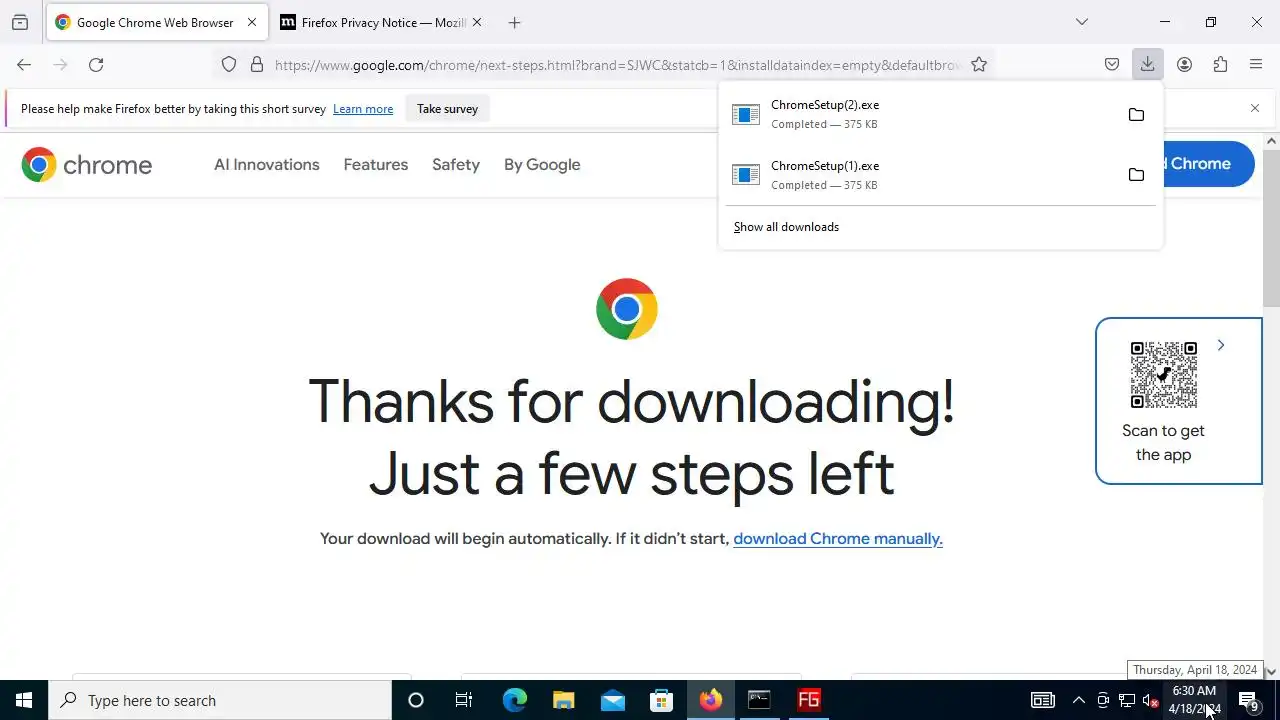Open tracking protection shield icon

tap(229, 65)
